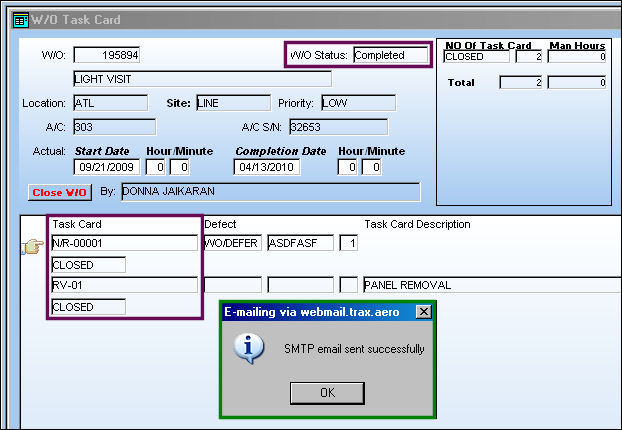The image size is (622, 430).
Task: Click the Start Date field 09/21/2009
Action: click(107, 167)
